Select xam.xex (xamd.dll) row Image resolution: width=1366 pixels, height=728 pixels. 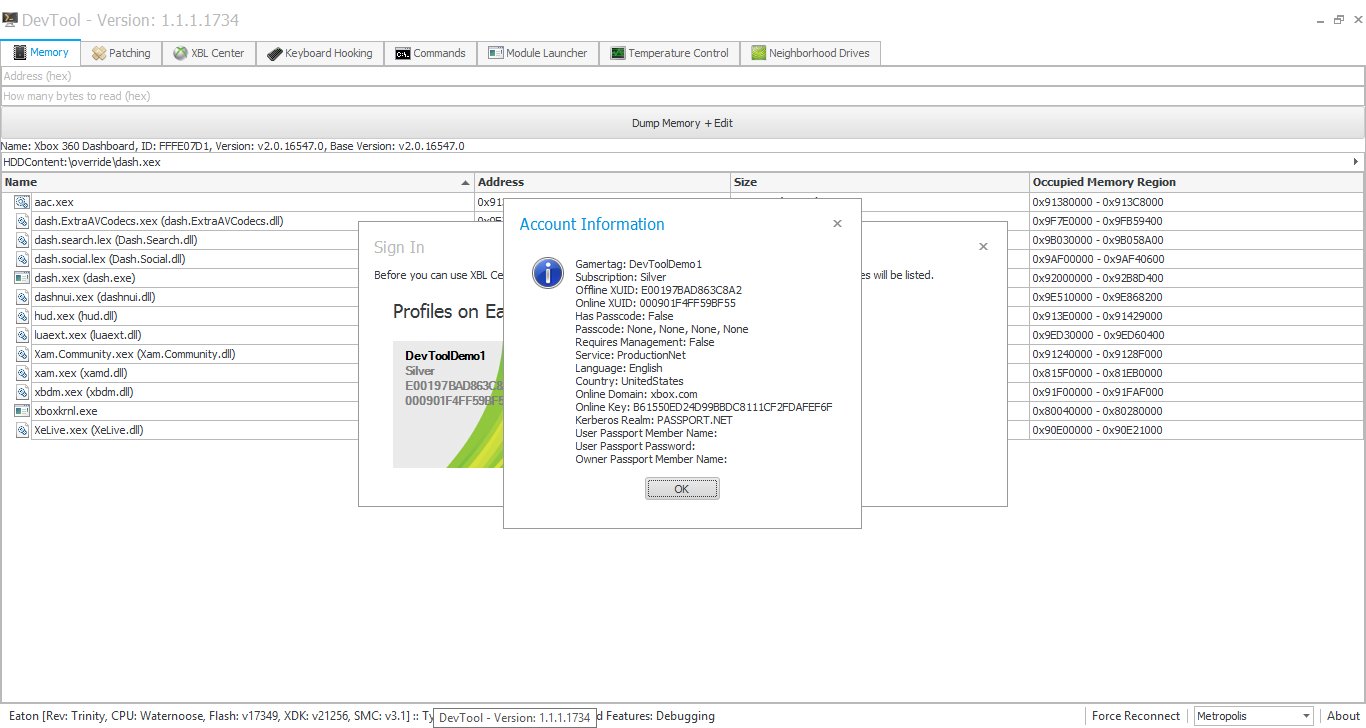click(x=81, y=373)
